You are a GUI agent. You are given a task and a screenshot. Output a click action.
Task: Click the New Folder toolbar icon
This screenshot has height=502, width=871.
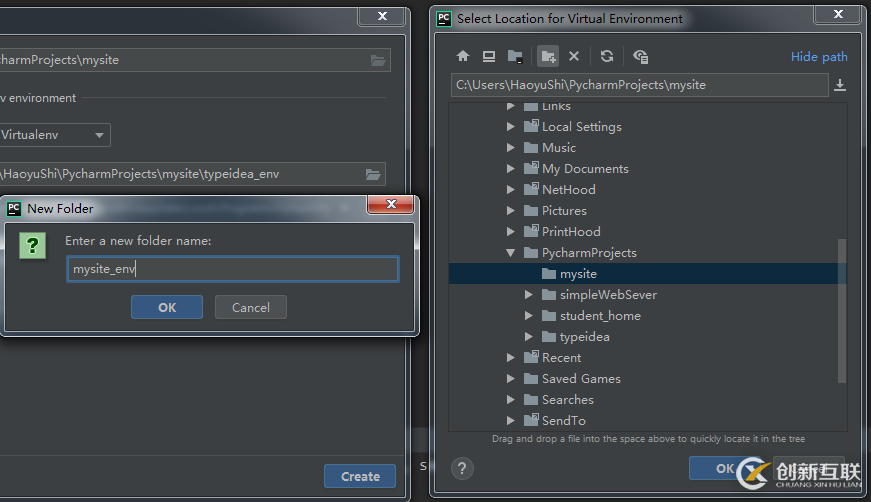pyautogui.click(x=548, y=56)
